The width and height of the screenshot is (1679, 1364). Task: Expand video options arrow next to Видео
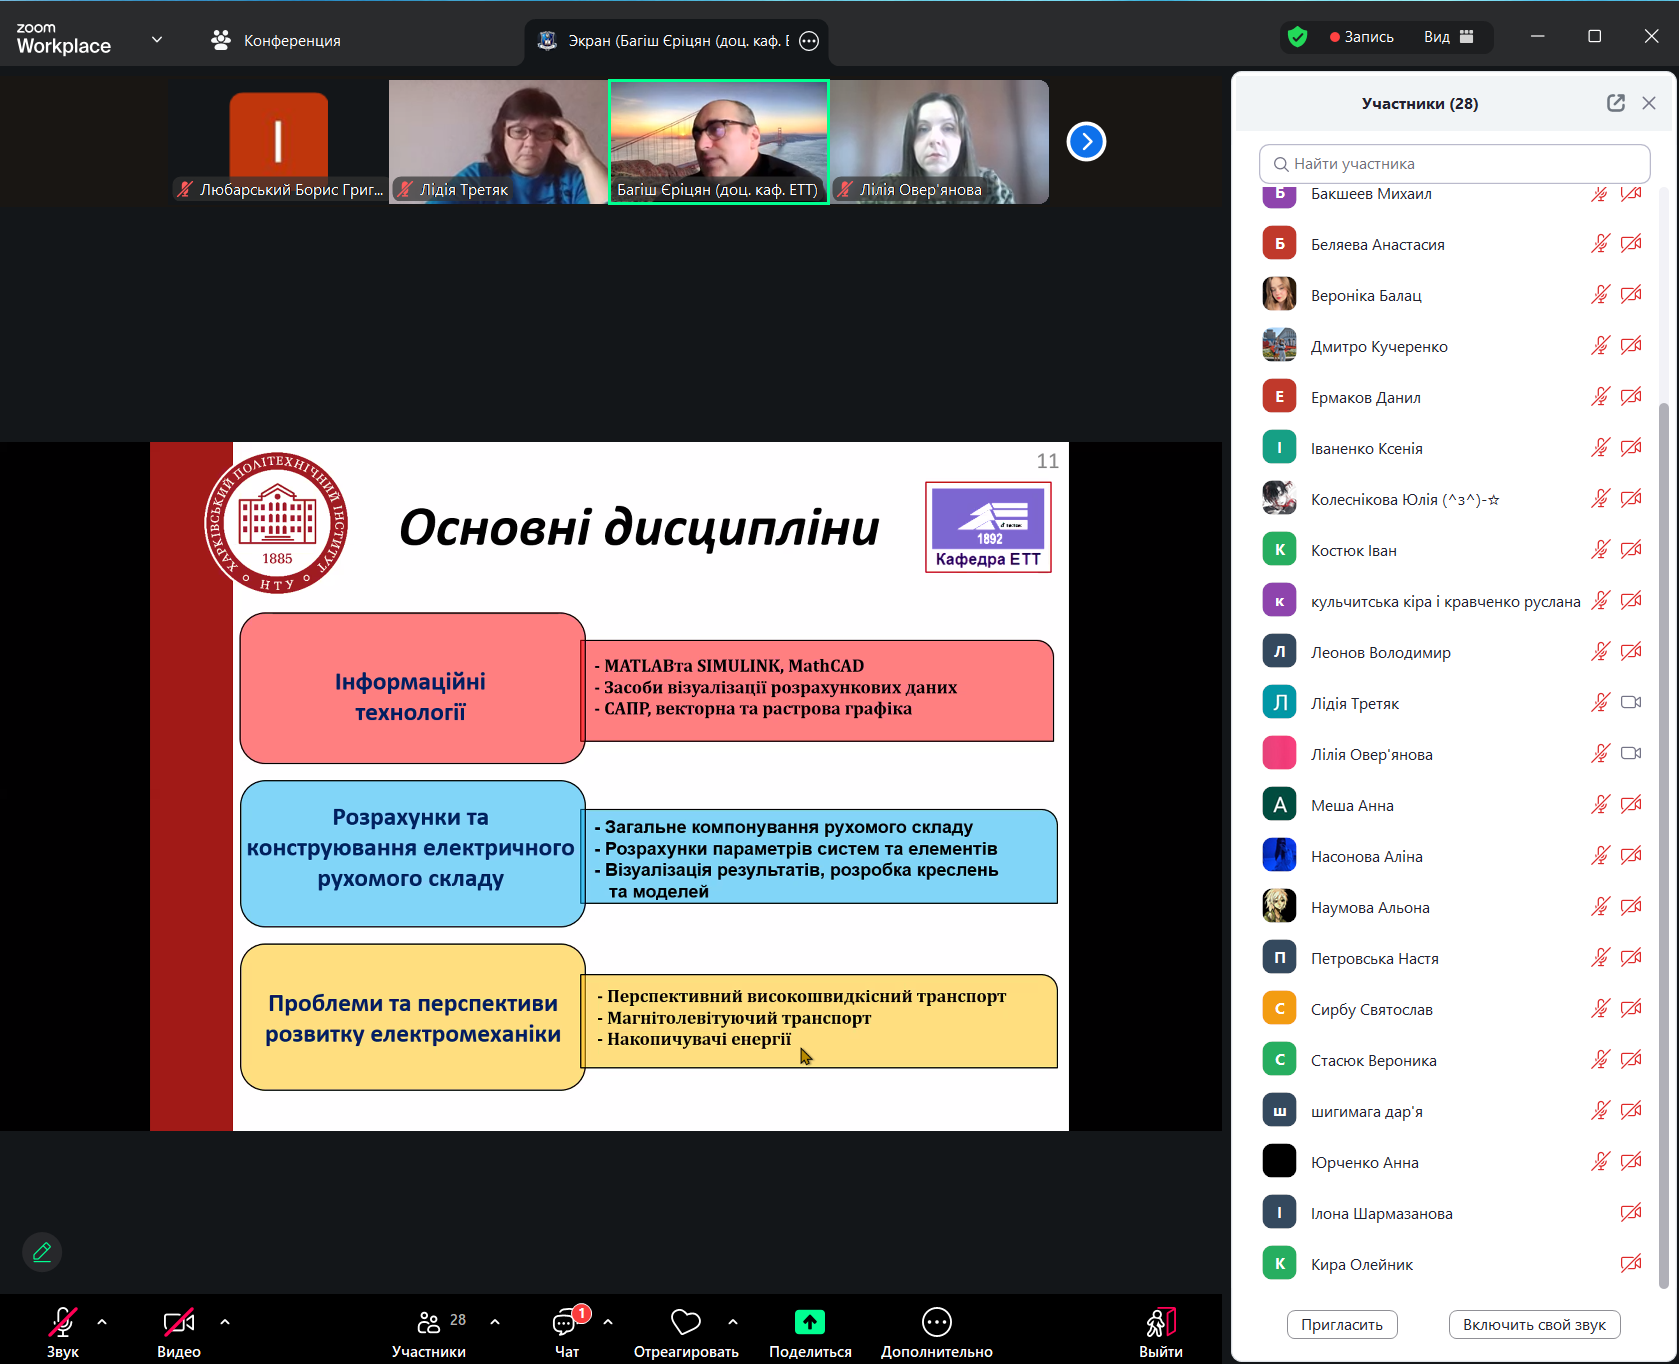[x=225, y=1322]
